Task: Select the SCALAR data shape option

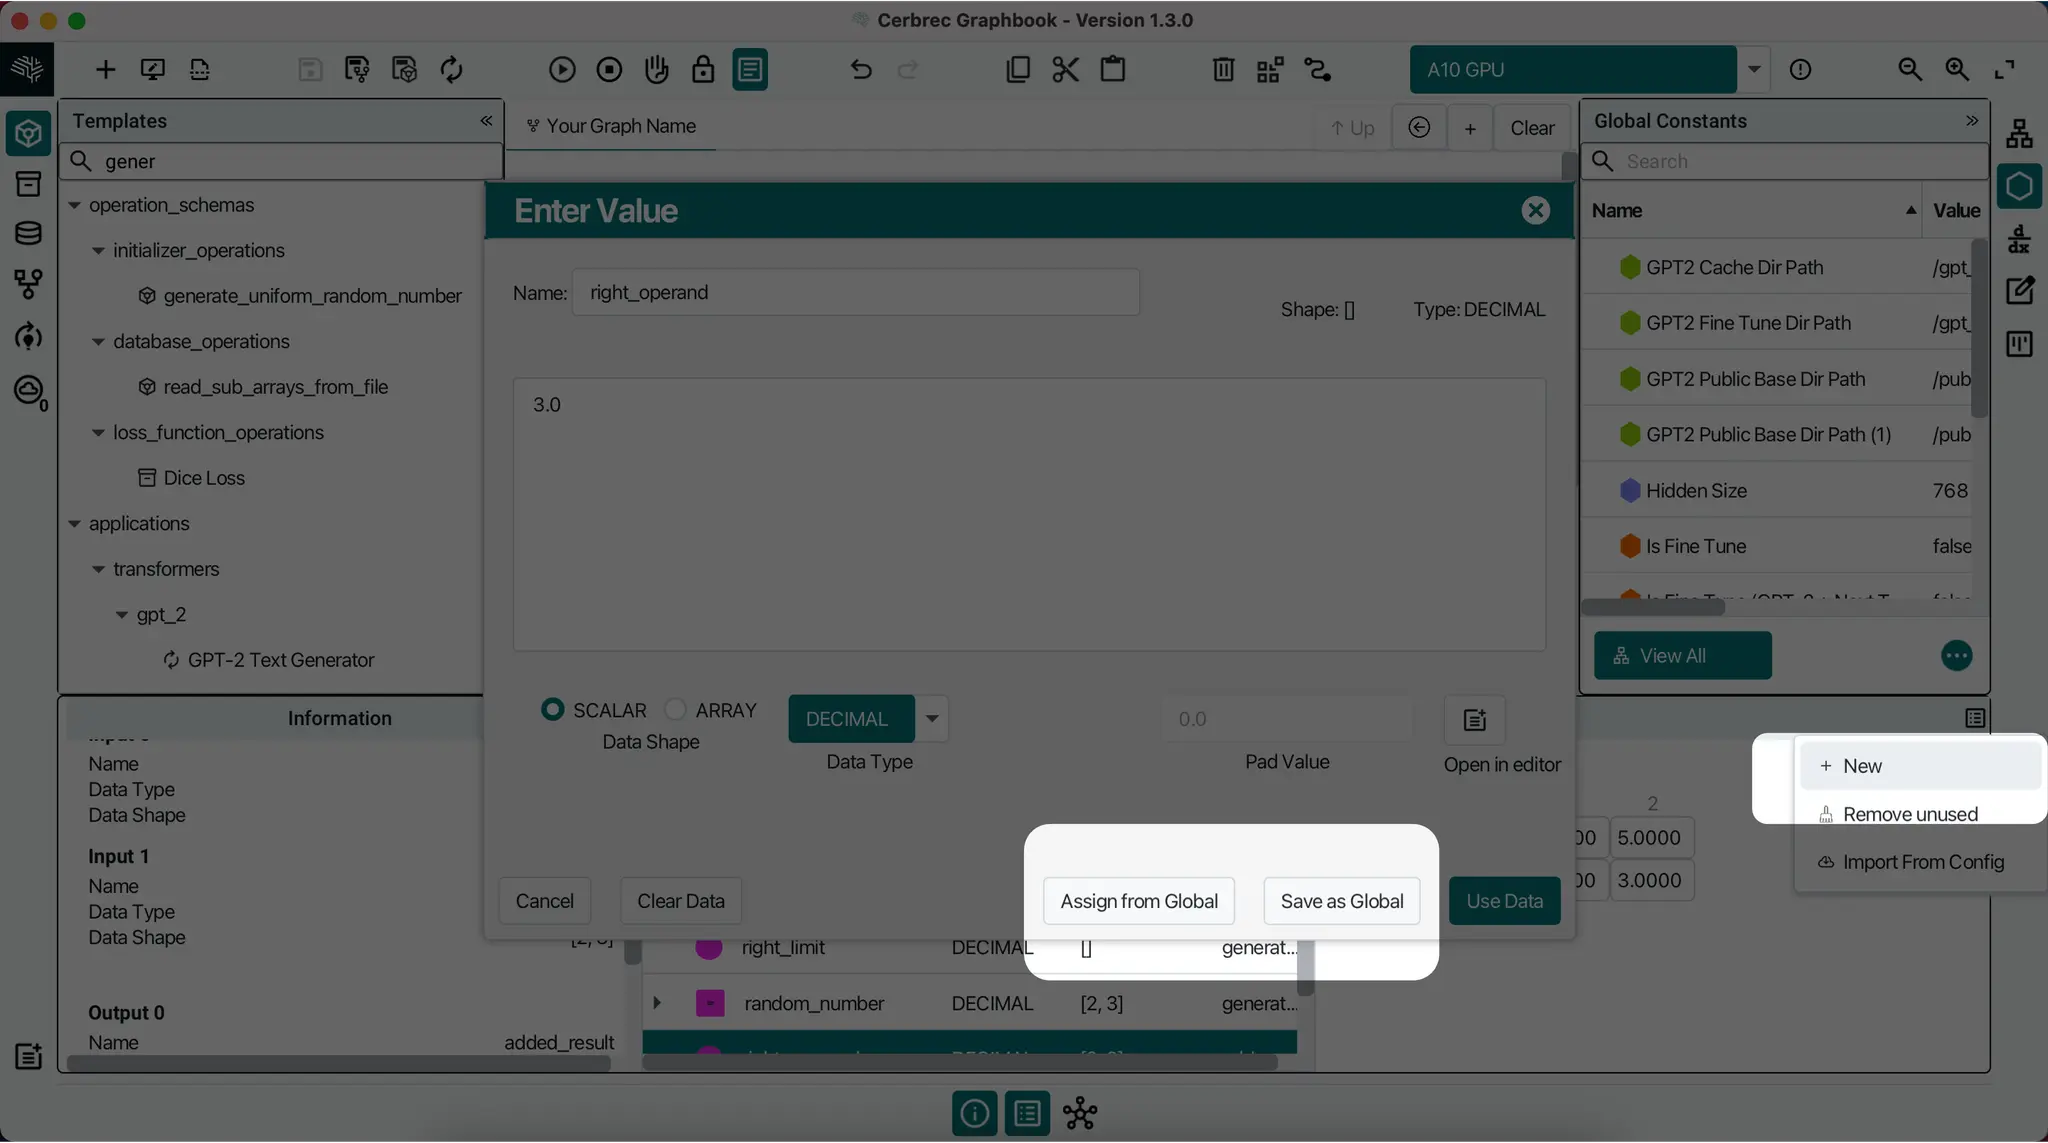Action: coord(552,709)
